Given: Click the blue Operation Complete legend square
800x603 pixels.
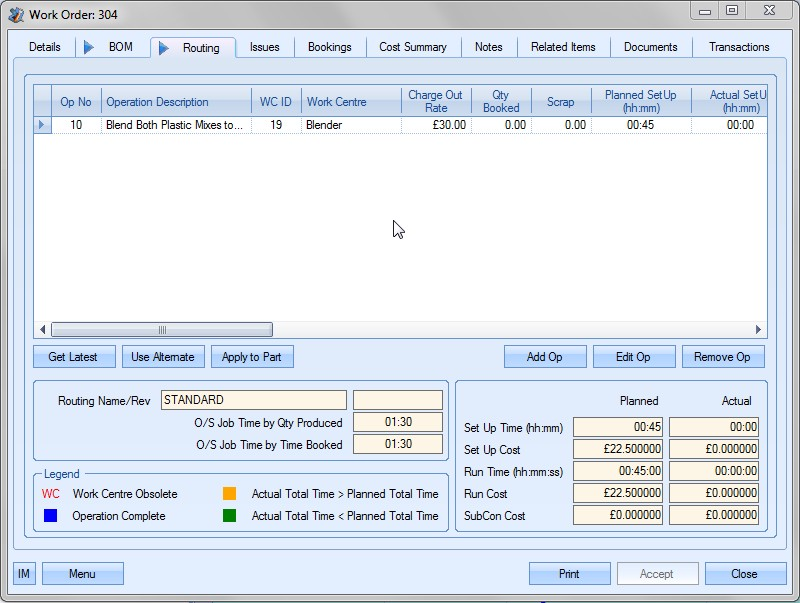Looking at the screenshot, I should pos(49,516).
